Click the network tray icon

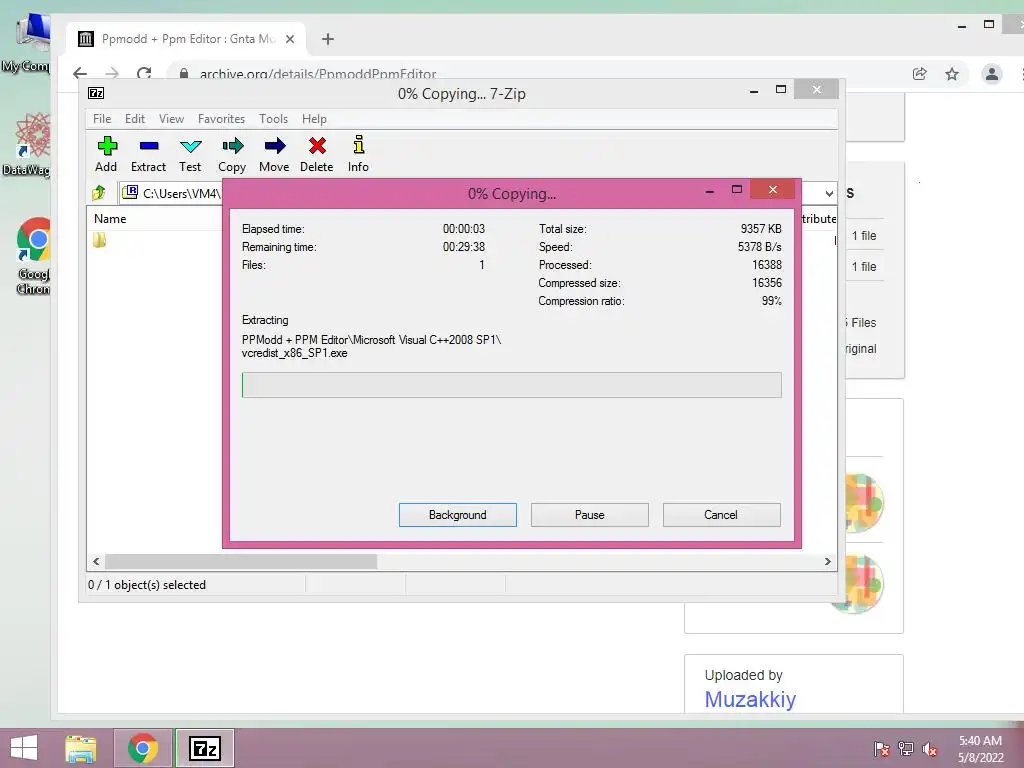click(x=906, y=749)
